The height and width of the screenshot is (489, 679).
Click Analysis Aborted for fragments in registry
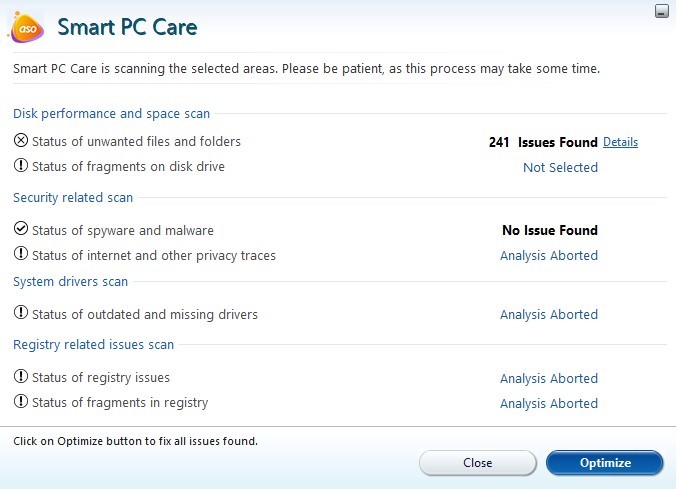549,404
